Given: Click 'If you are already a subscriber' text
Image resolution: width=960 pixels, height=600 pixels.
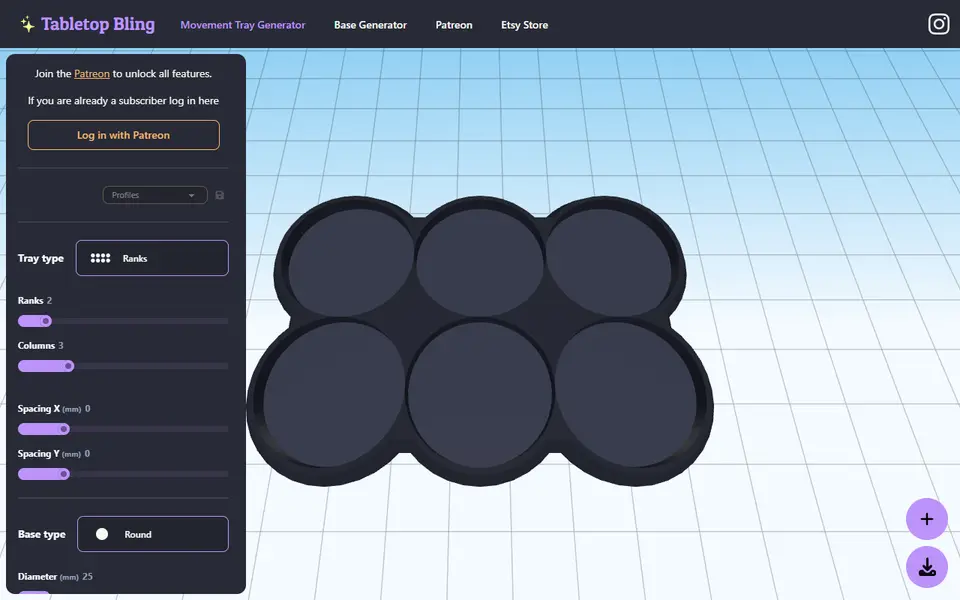Looking at the screenshot, I should click(x=123, y=100).
